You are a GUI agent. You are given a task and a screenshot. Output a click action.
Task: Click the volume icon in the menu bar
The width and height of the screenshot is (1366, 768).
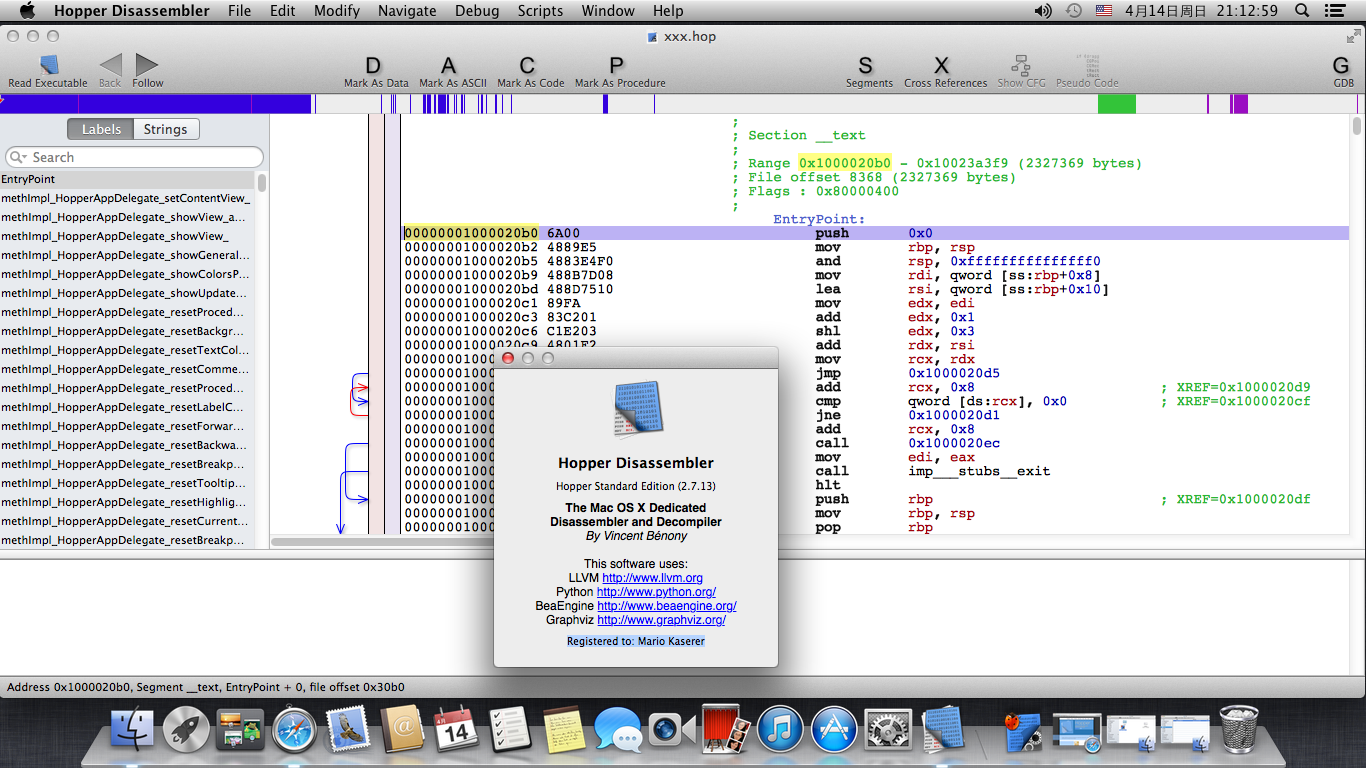coord(1043,11)
